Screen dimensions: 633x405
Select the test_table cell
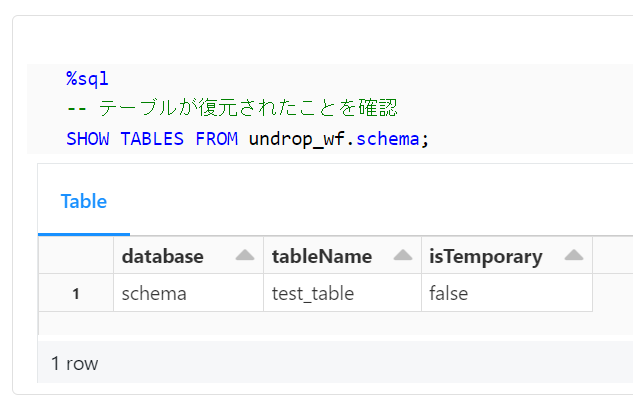click(312, 294)
